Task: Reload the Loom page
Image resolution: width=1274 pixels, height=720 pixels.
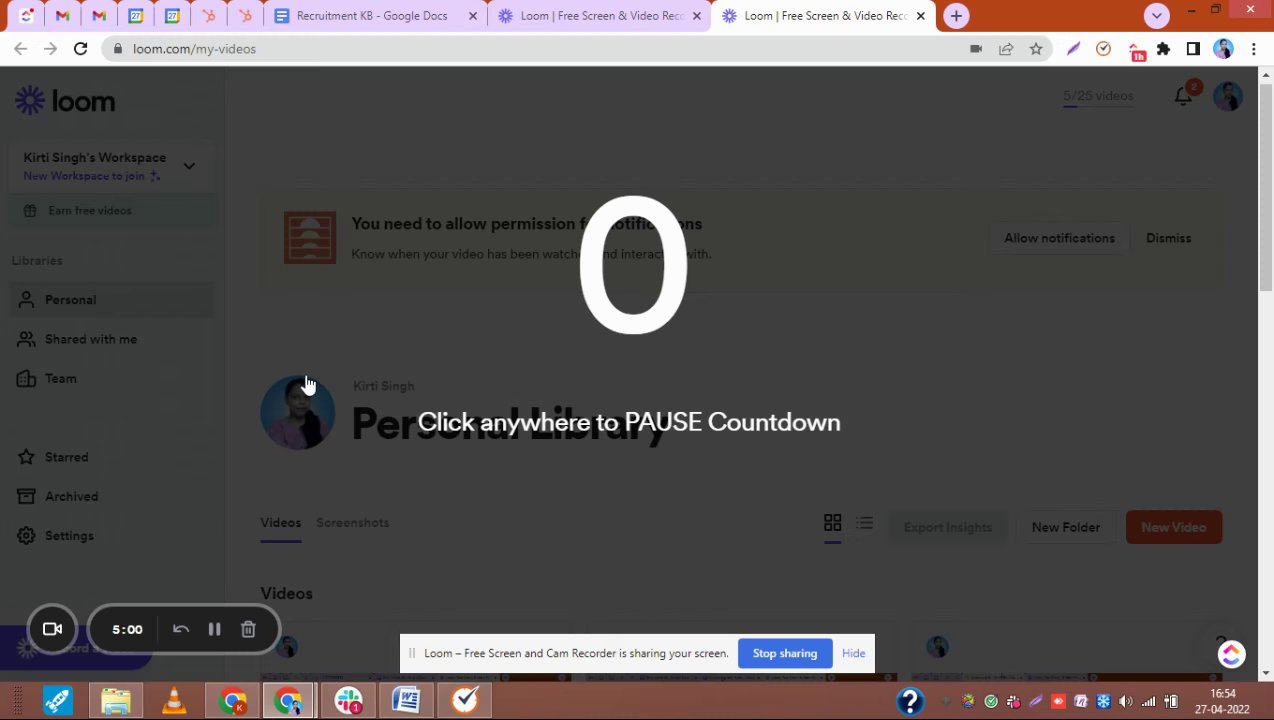Action: point(80,48)
